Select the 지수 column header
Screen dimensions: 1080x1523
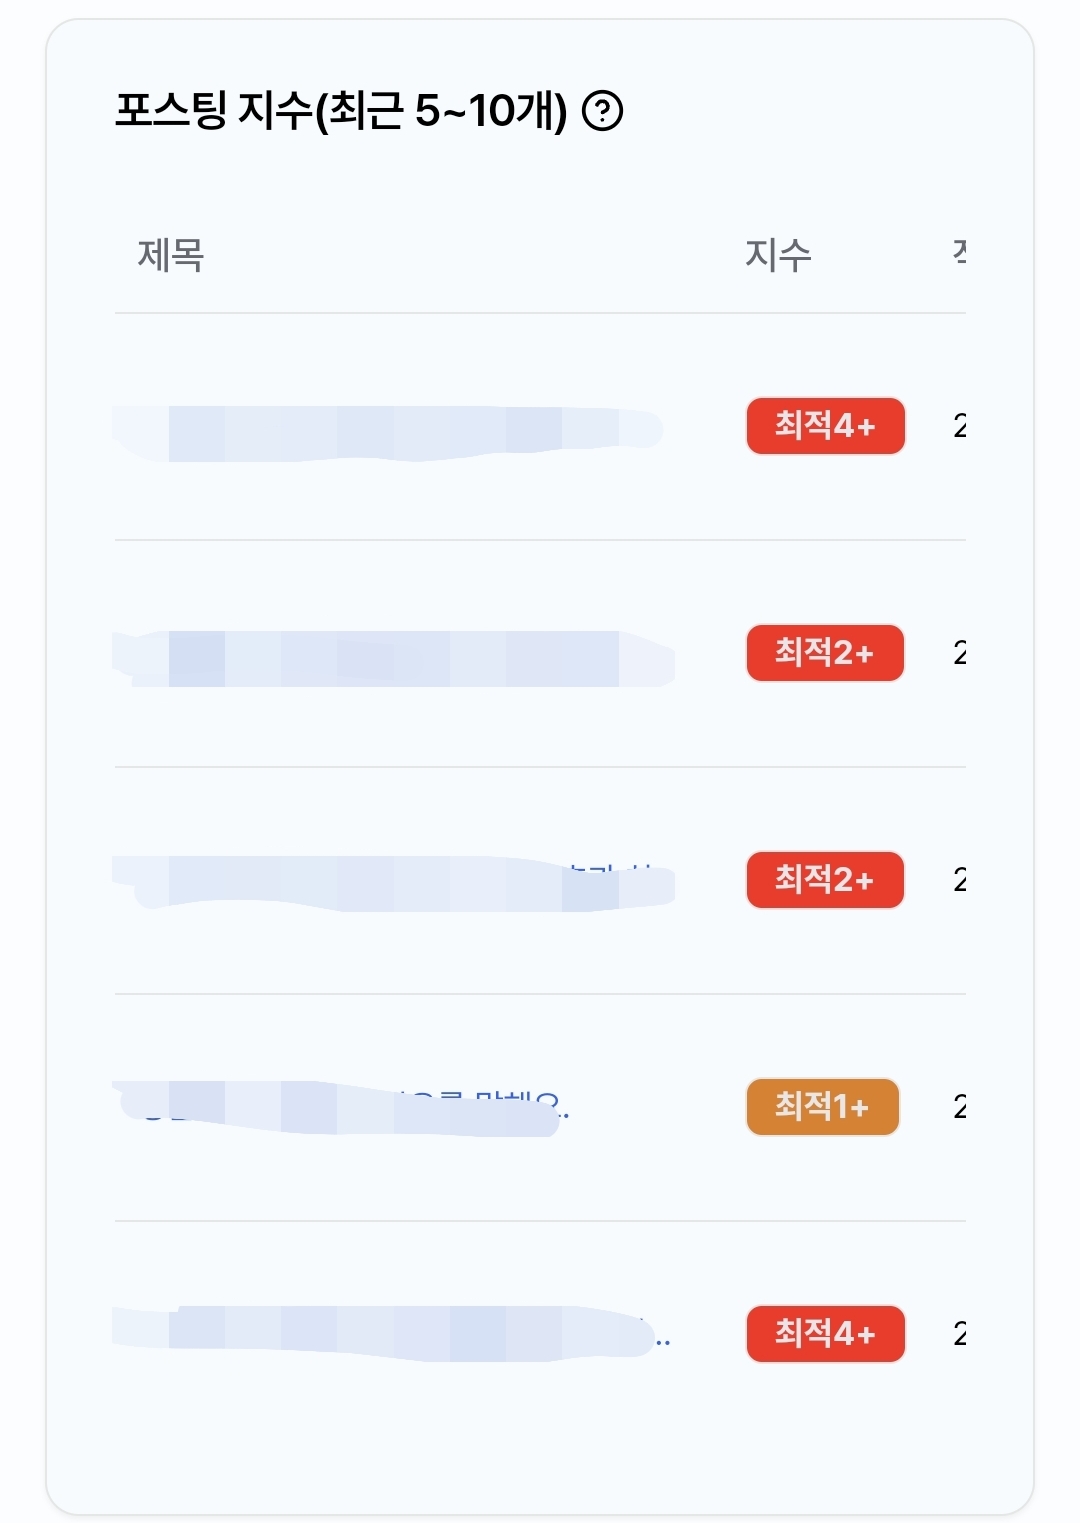click(x=778, y=255)
